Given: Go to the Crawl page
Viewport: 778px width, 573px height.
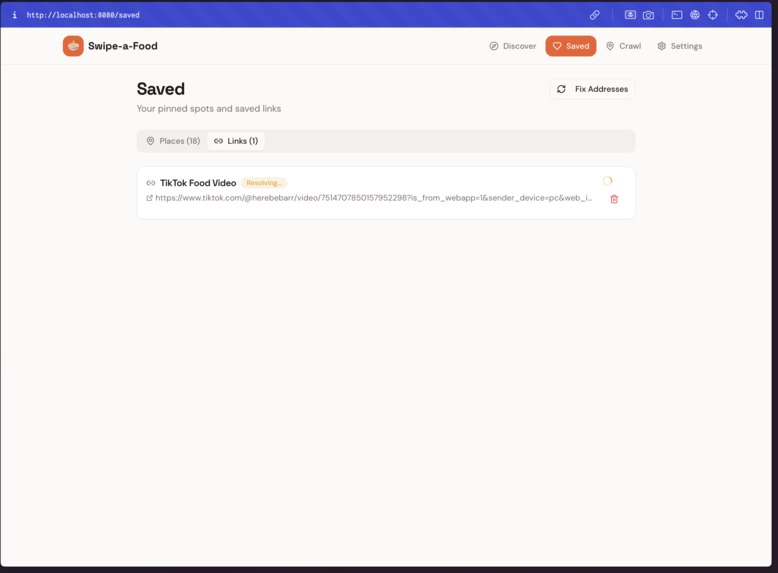Looking at the screenshot, I should click(x=624, y=46).
